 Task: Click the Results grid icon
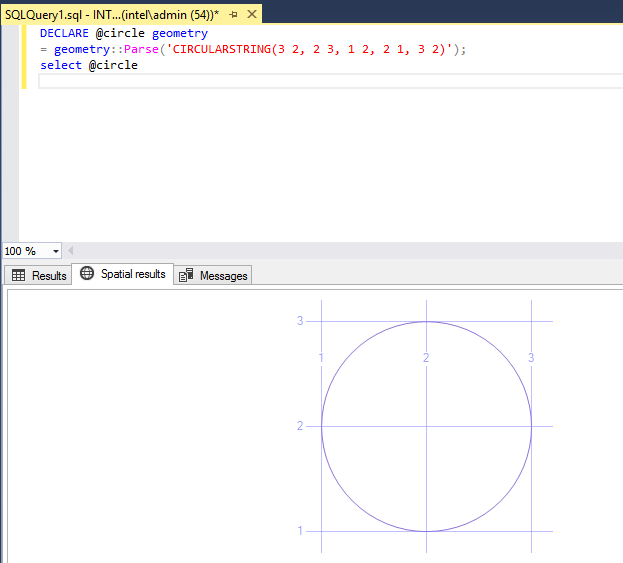click(x=18, y=276)
